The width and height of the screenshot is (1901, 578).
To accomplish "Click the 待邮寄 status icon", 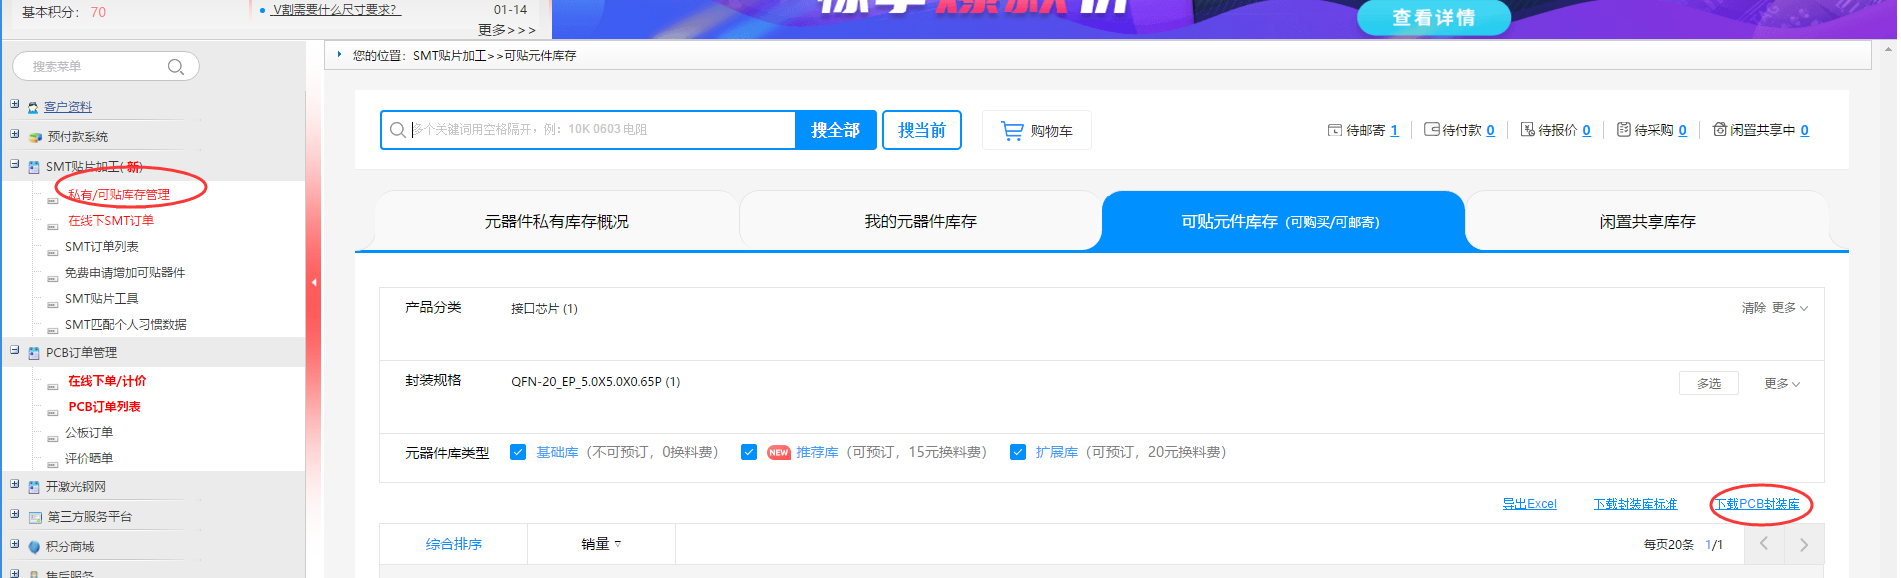I will 1334,131.
